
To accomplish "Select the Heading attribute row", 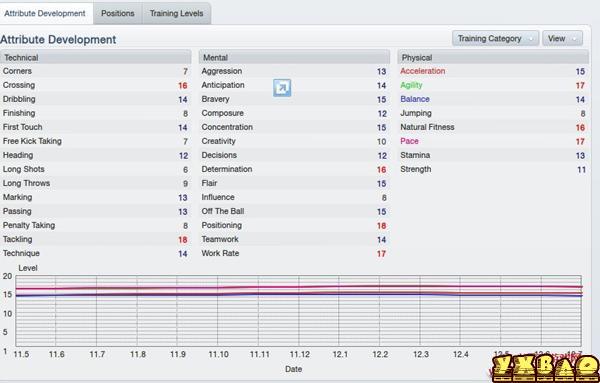I will point(96,155).
